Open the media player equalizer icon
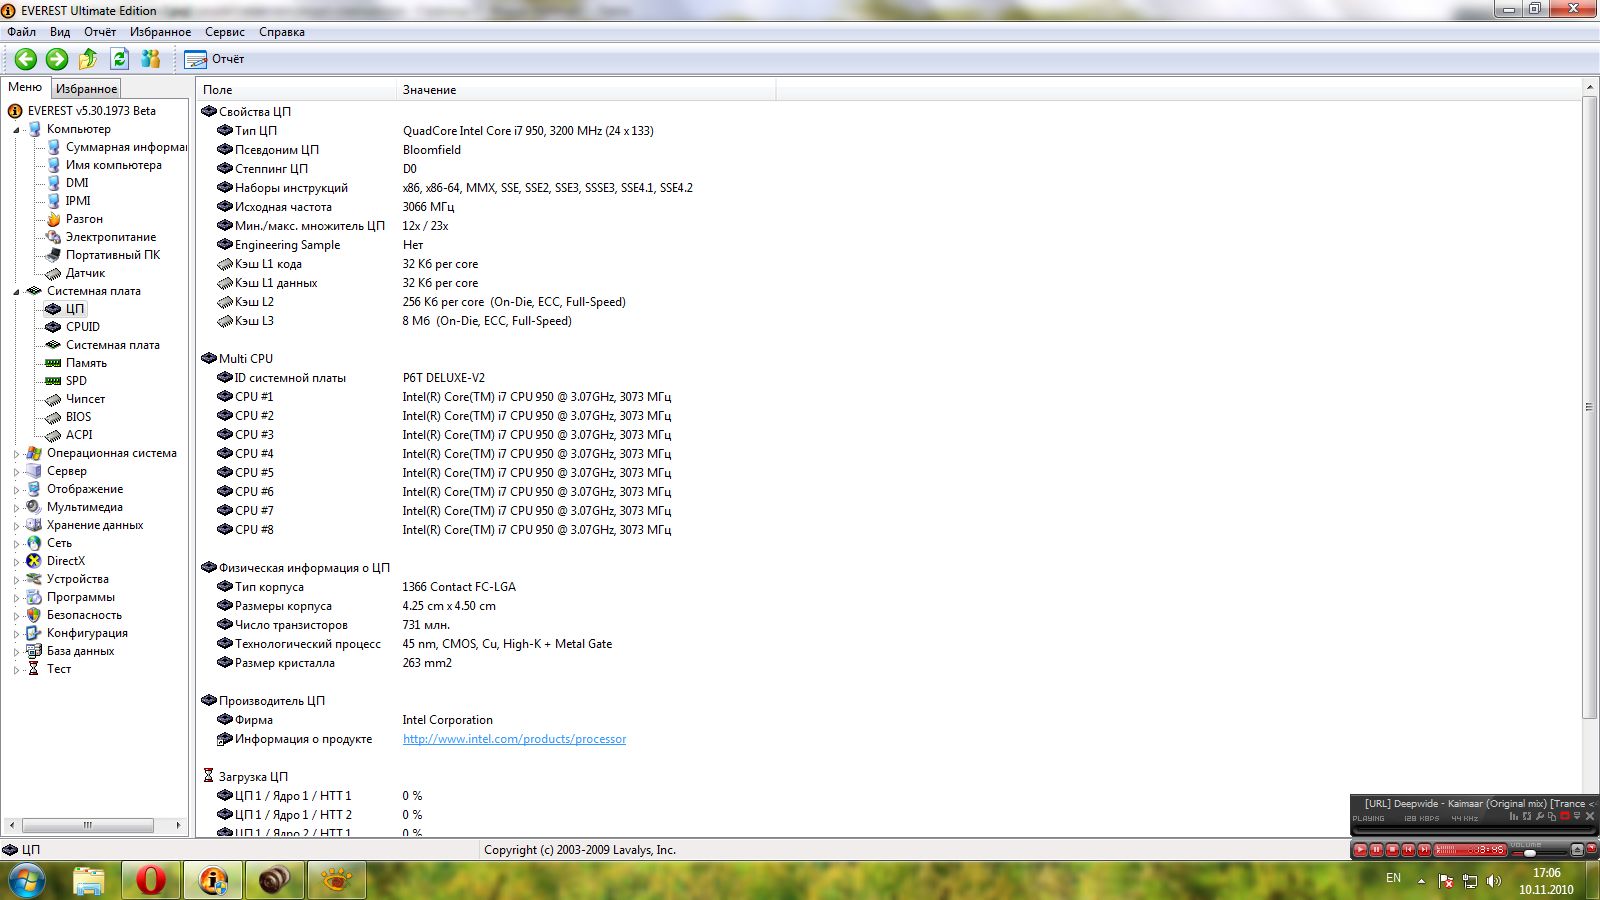 click(x=1515, y=817)
